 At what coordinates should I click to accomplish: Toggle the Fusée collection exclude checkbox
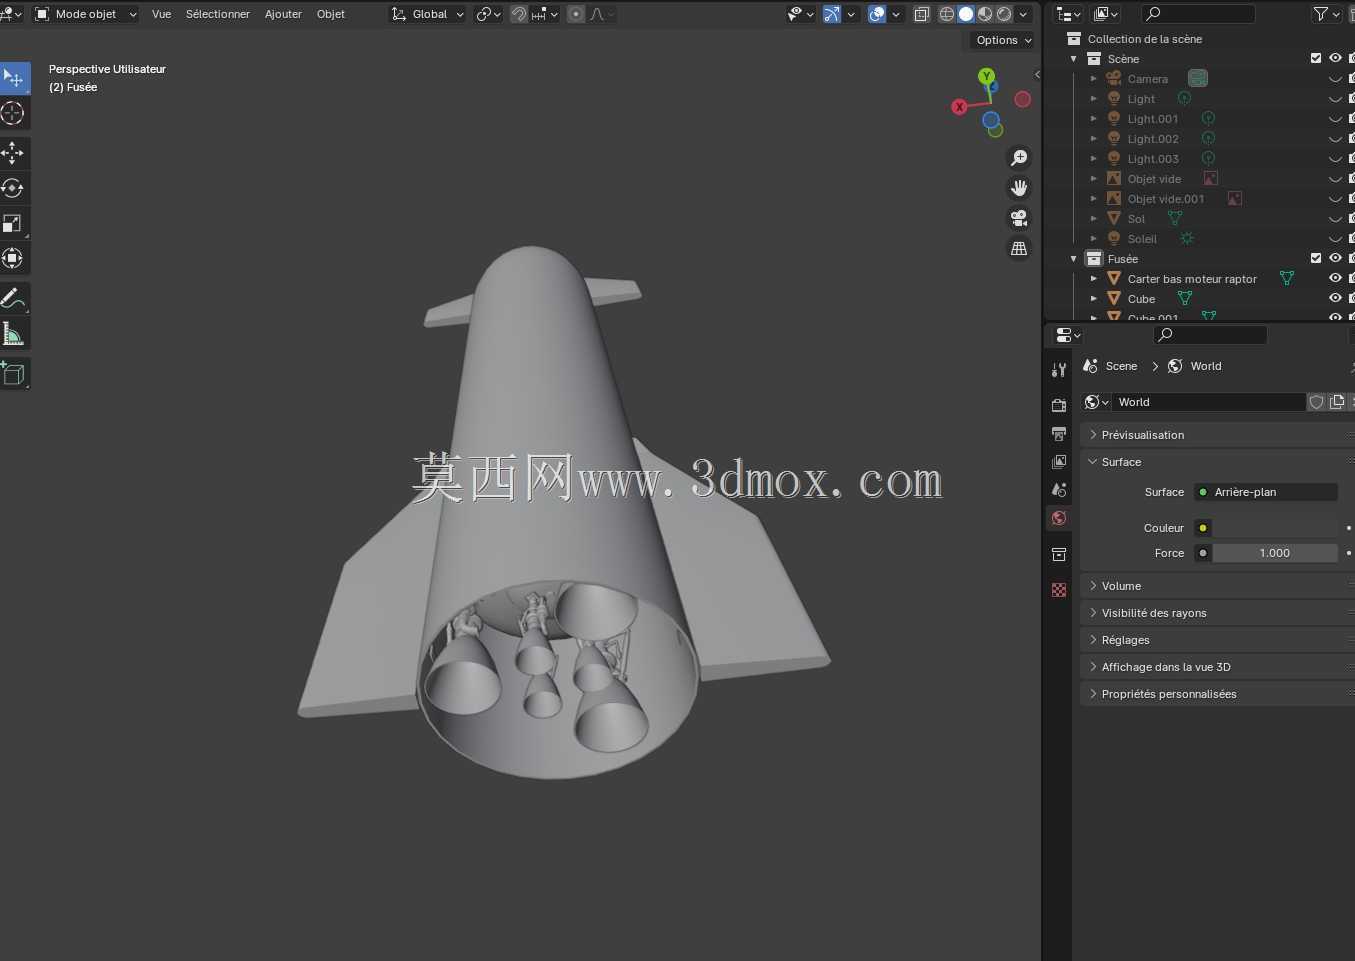(1316, 258)
